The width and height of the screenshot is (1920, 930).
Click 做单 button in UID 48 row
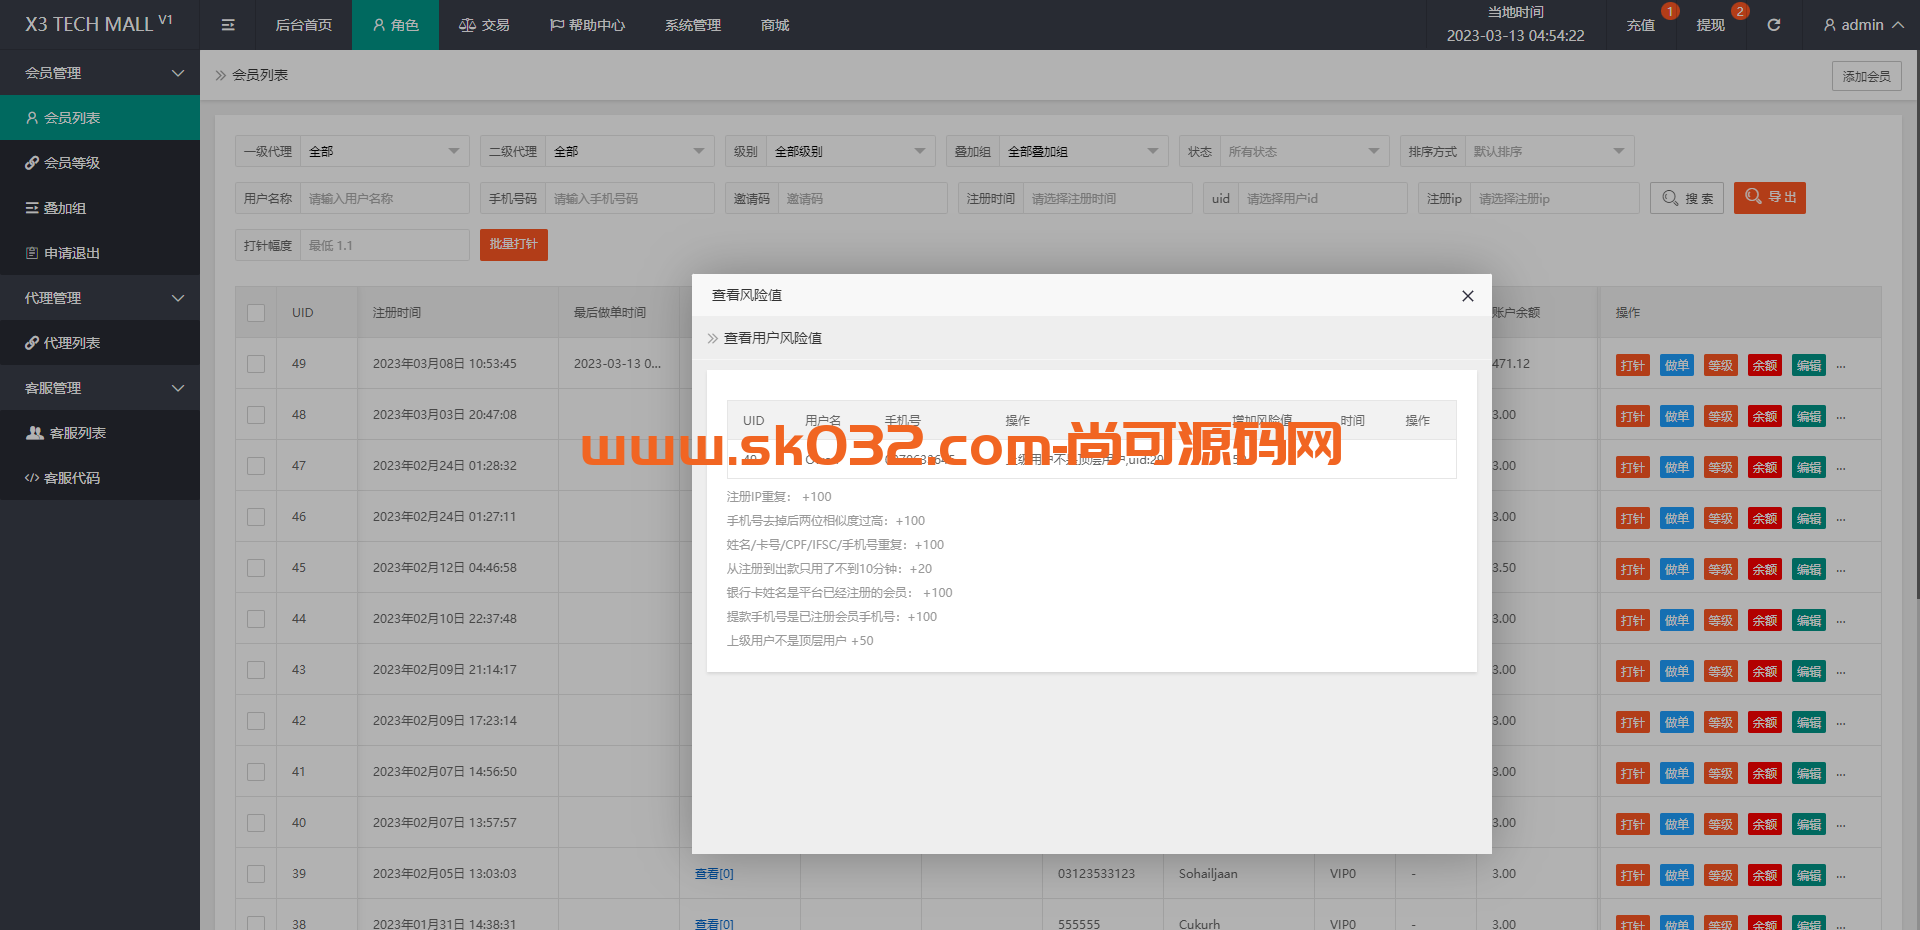[1677, 416]
